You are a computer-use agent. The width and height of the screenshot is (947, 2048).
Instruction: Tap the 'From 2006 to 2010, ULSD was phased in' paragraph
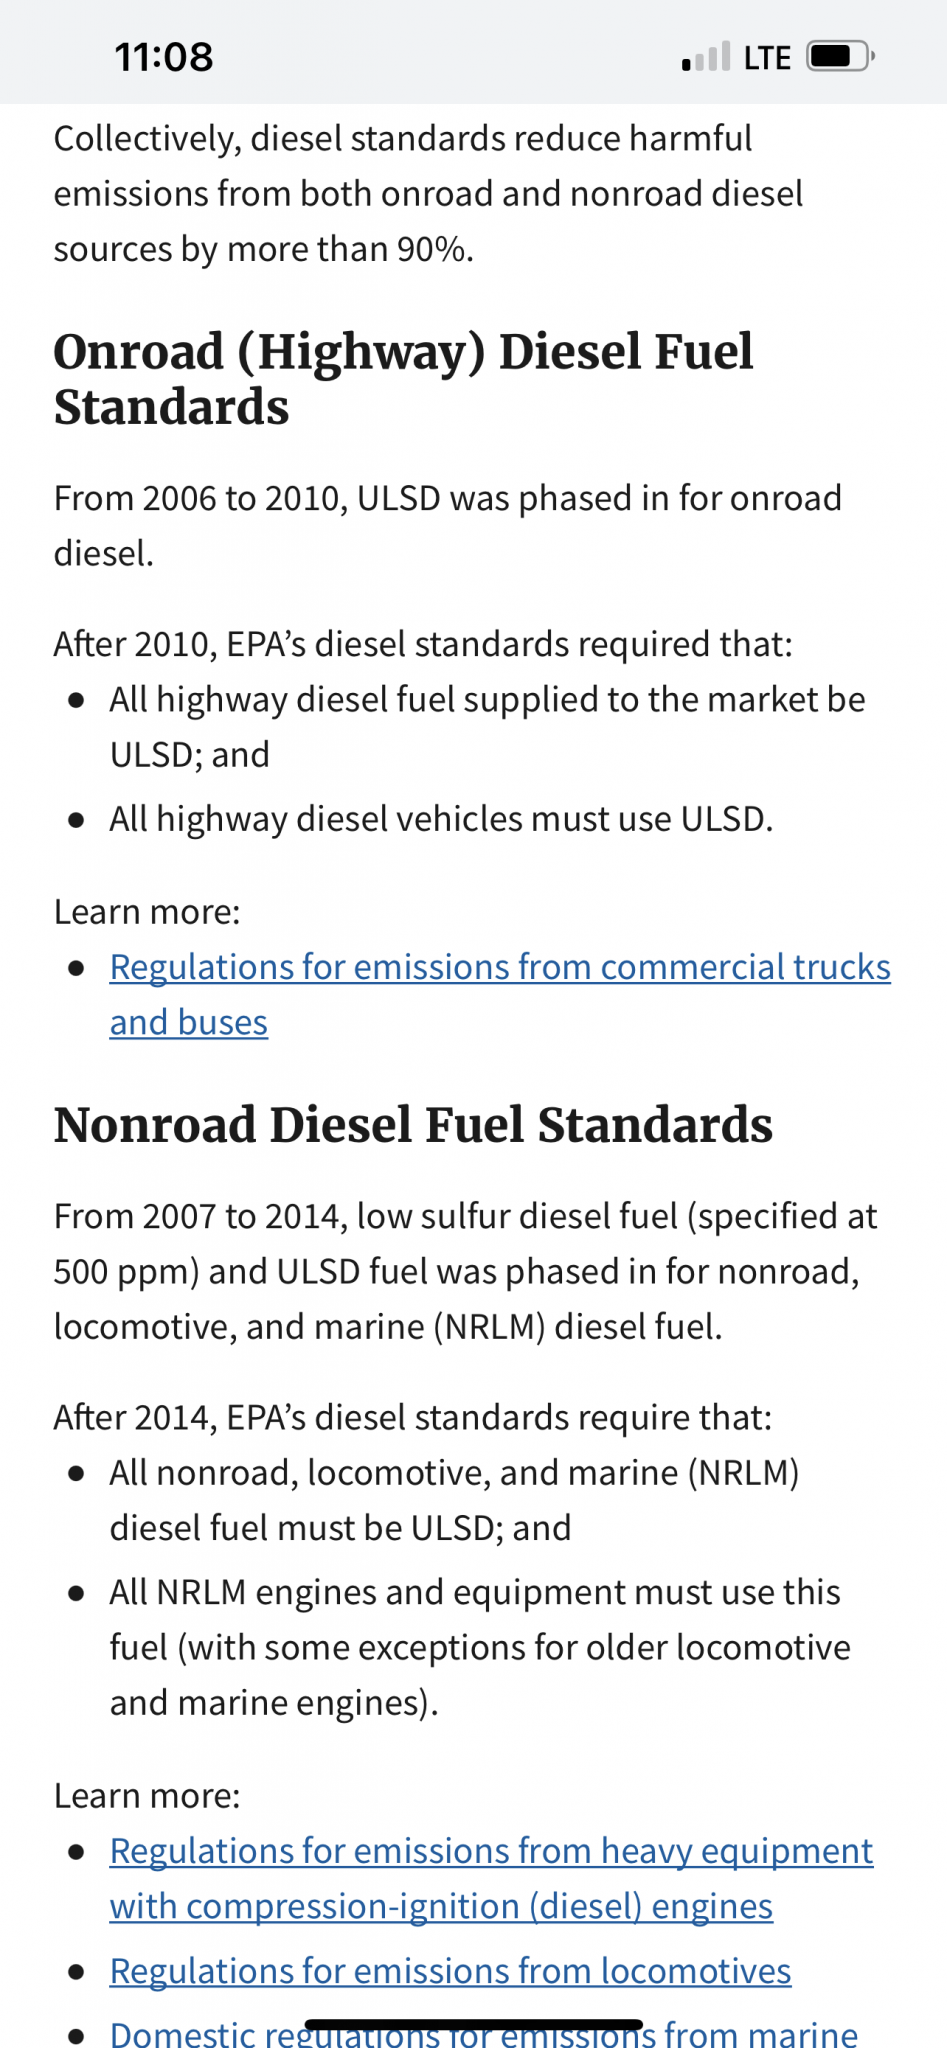point(448,525)
